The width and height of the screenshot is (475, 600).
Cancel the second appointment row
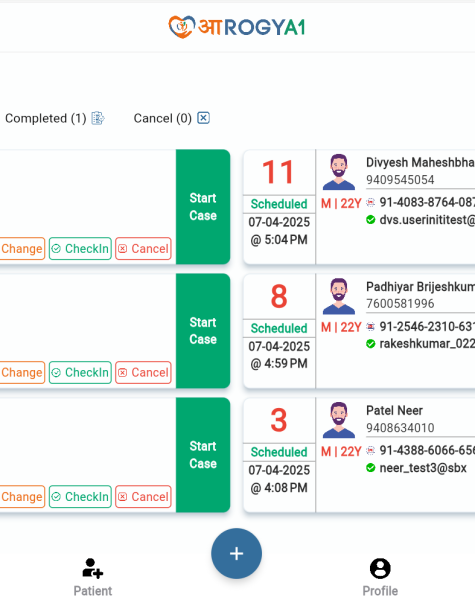(x=143, y=372)
